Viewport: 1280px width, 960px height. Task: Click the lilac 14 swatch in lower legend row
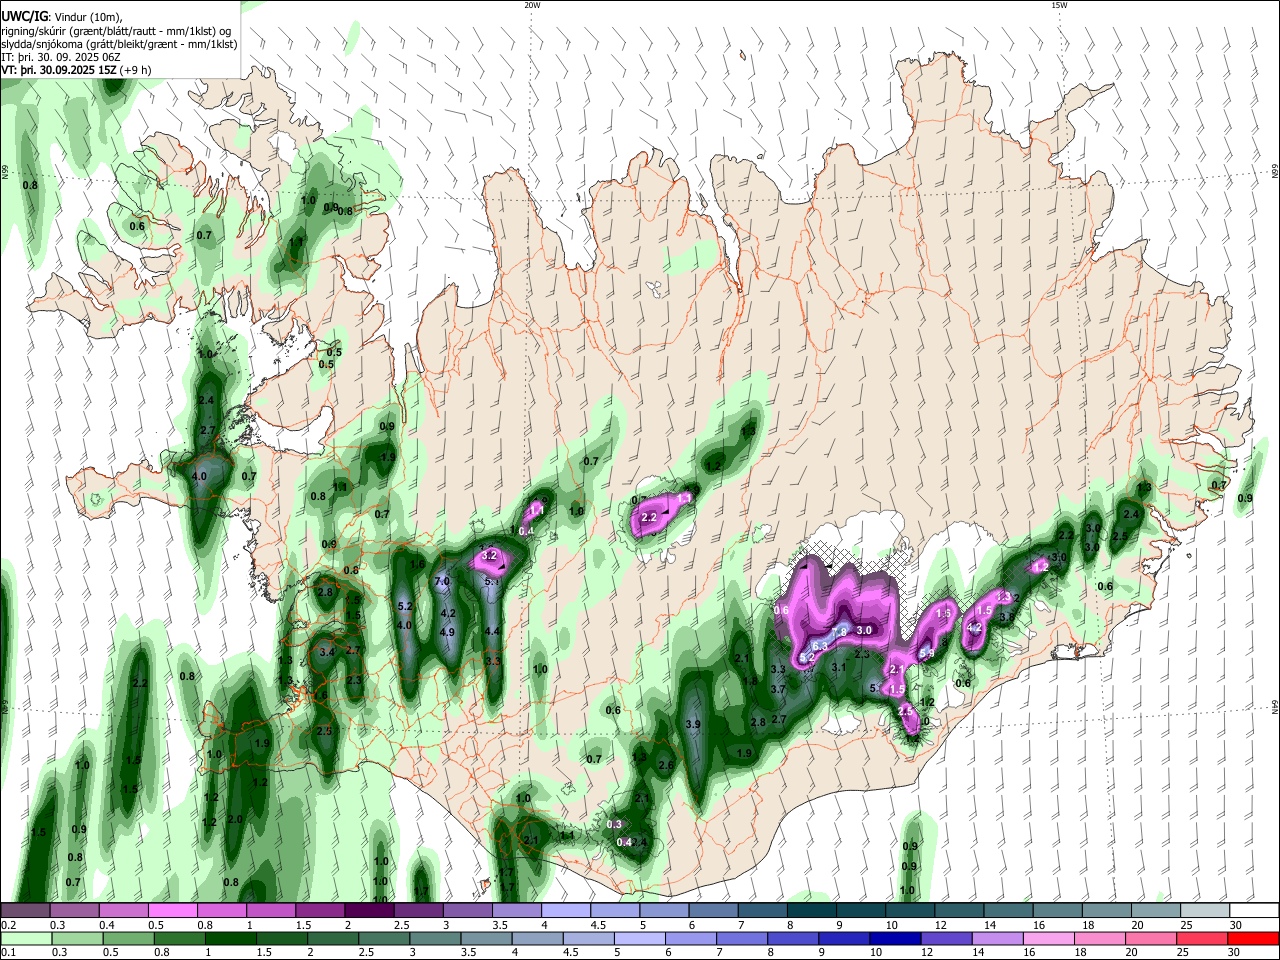click(x=997, y=938)
